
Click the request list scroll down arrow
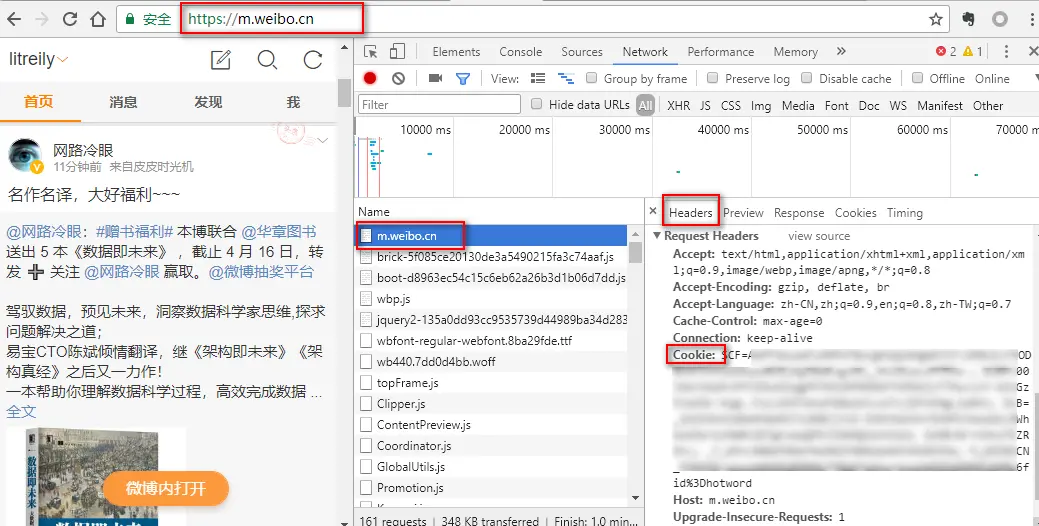point(635,499)
